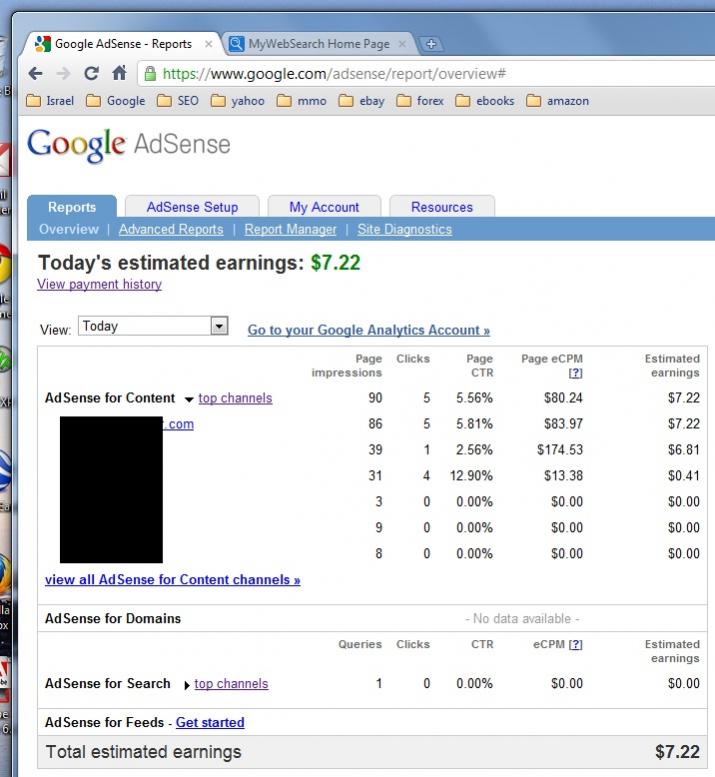Open AdSense for Content top channels link
Viewport: 715px width, 777px height.
235,398
